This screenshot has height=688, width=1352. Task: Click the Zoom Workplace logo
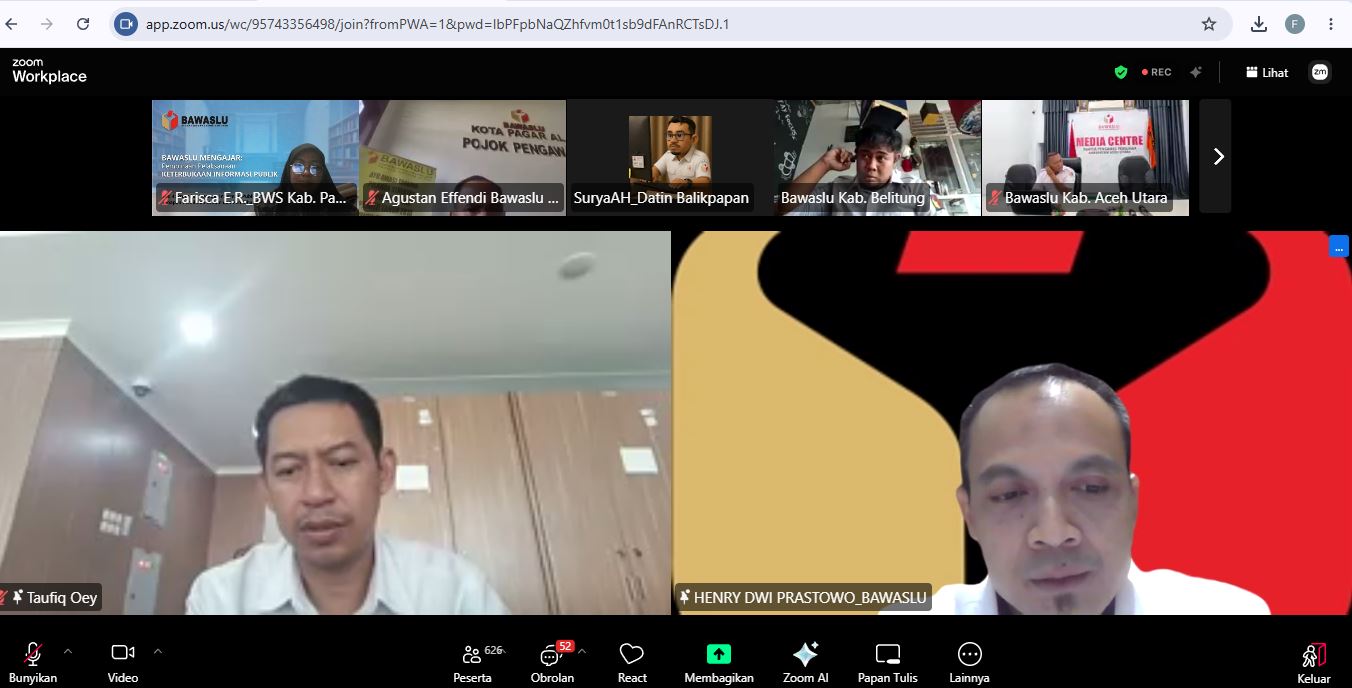pyautogui.click(x=49, y=71)
